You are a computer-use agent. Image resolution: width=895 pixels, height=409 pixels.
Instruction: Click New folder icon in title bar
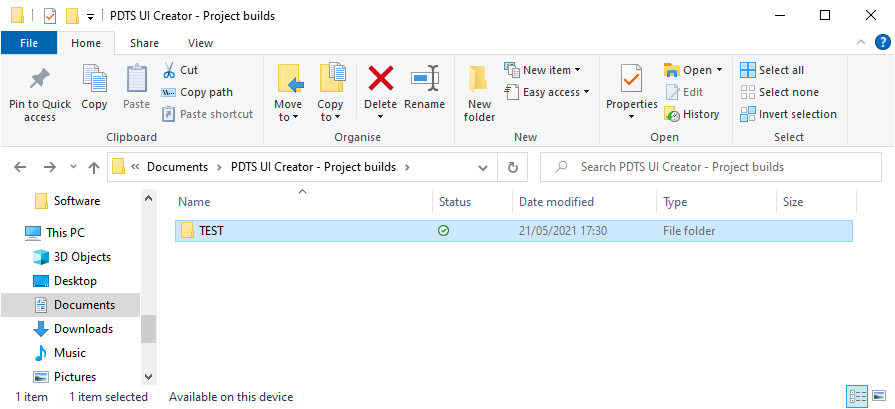pyautogui.click(x=72, y=16)
